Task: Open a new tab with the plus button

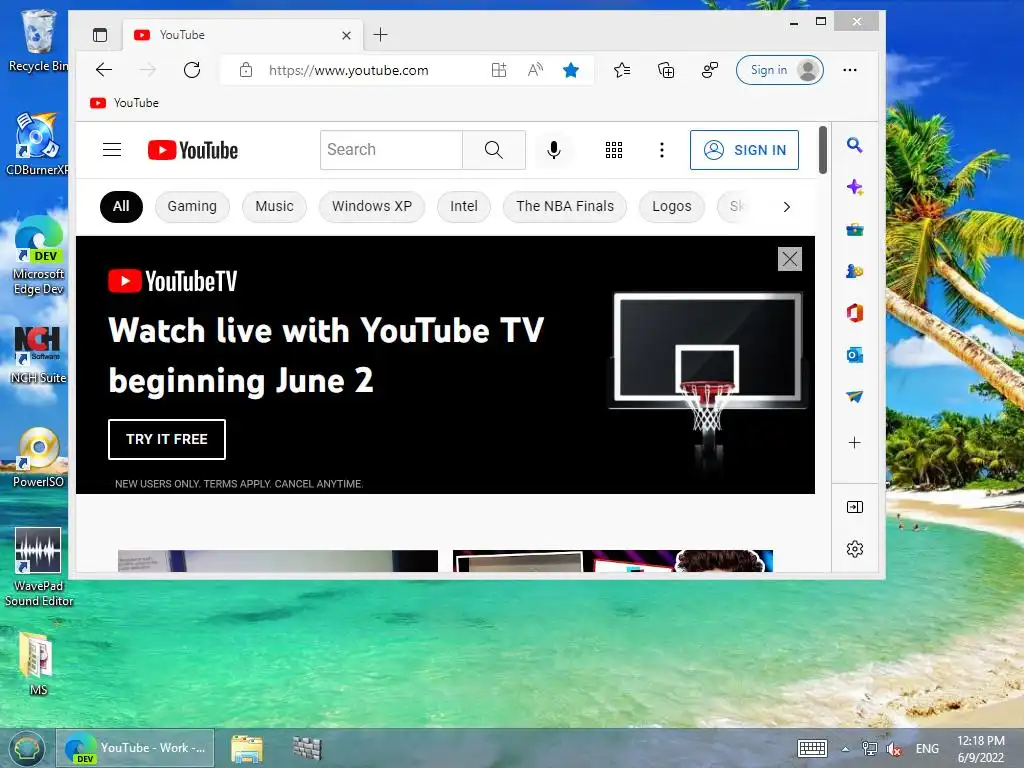Action: pyautogui.click(x=380, y=35)
